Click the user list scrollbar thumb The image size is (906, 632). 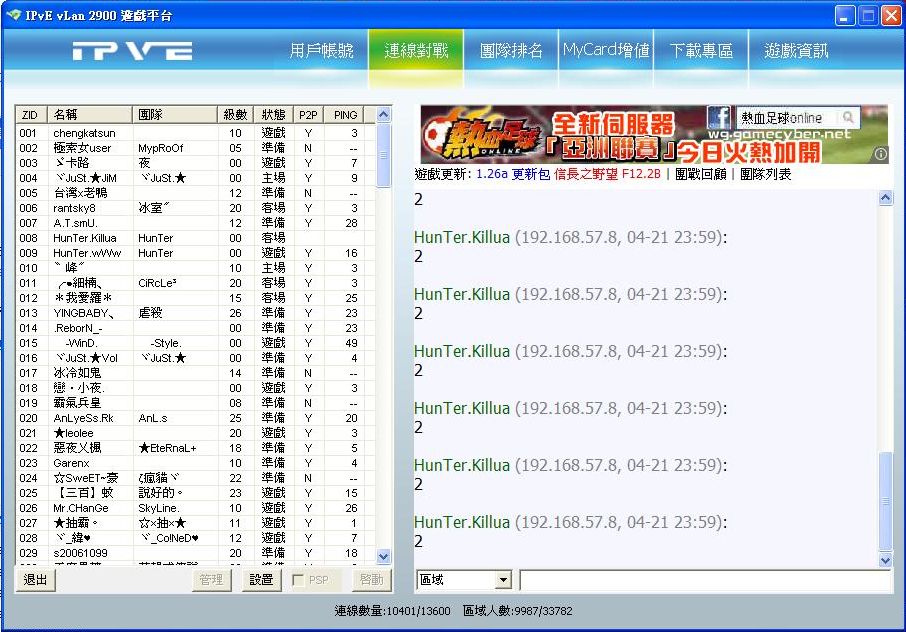coord(383,155)
